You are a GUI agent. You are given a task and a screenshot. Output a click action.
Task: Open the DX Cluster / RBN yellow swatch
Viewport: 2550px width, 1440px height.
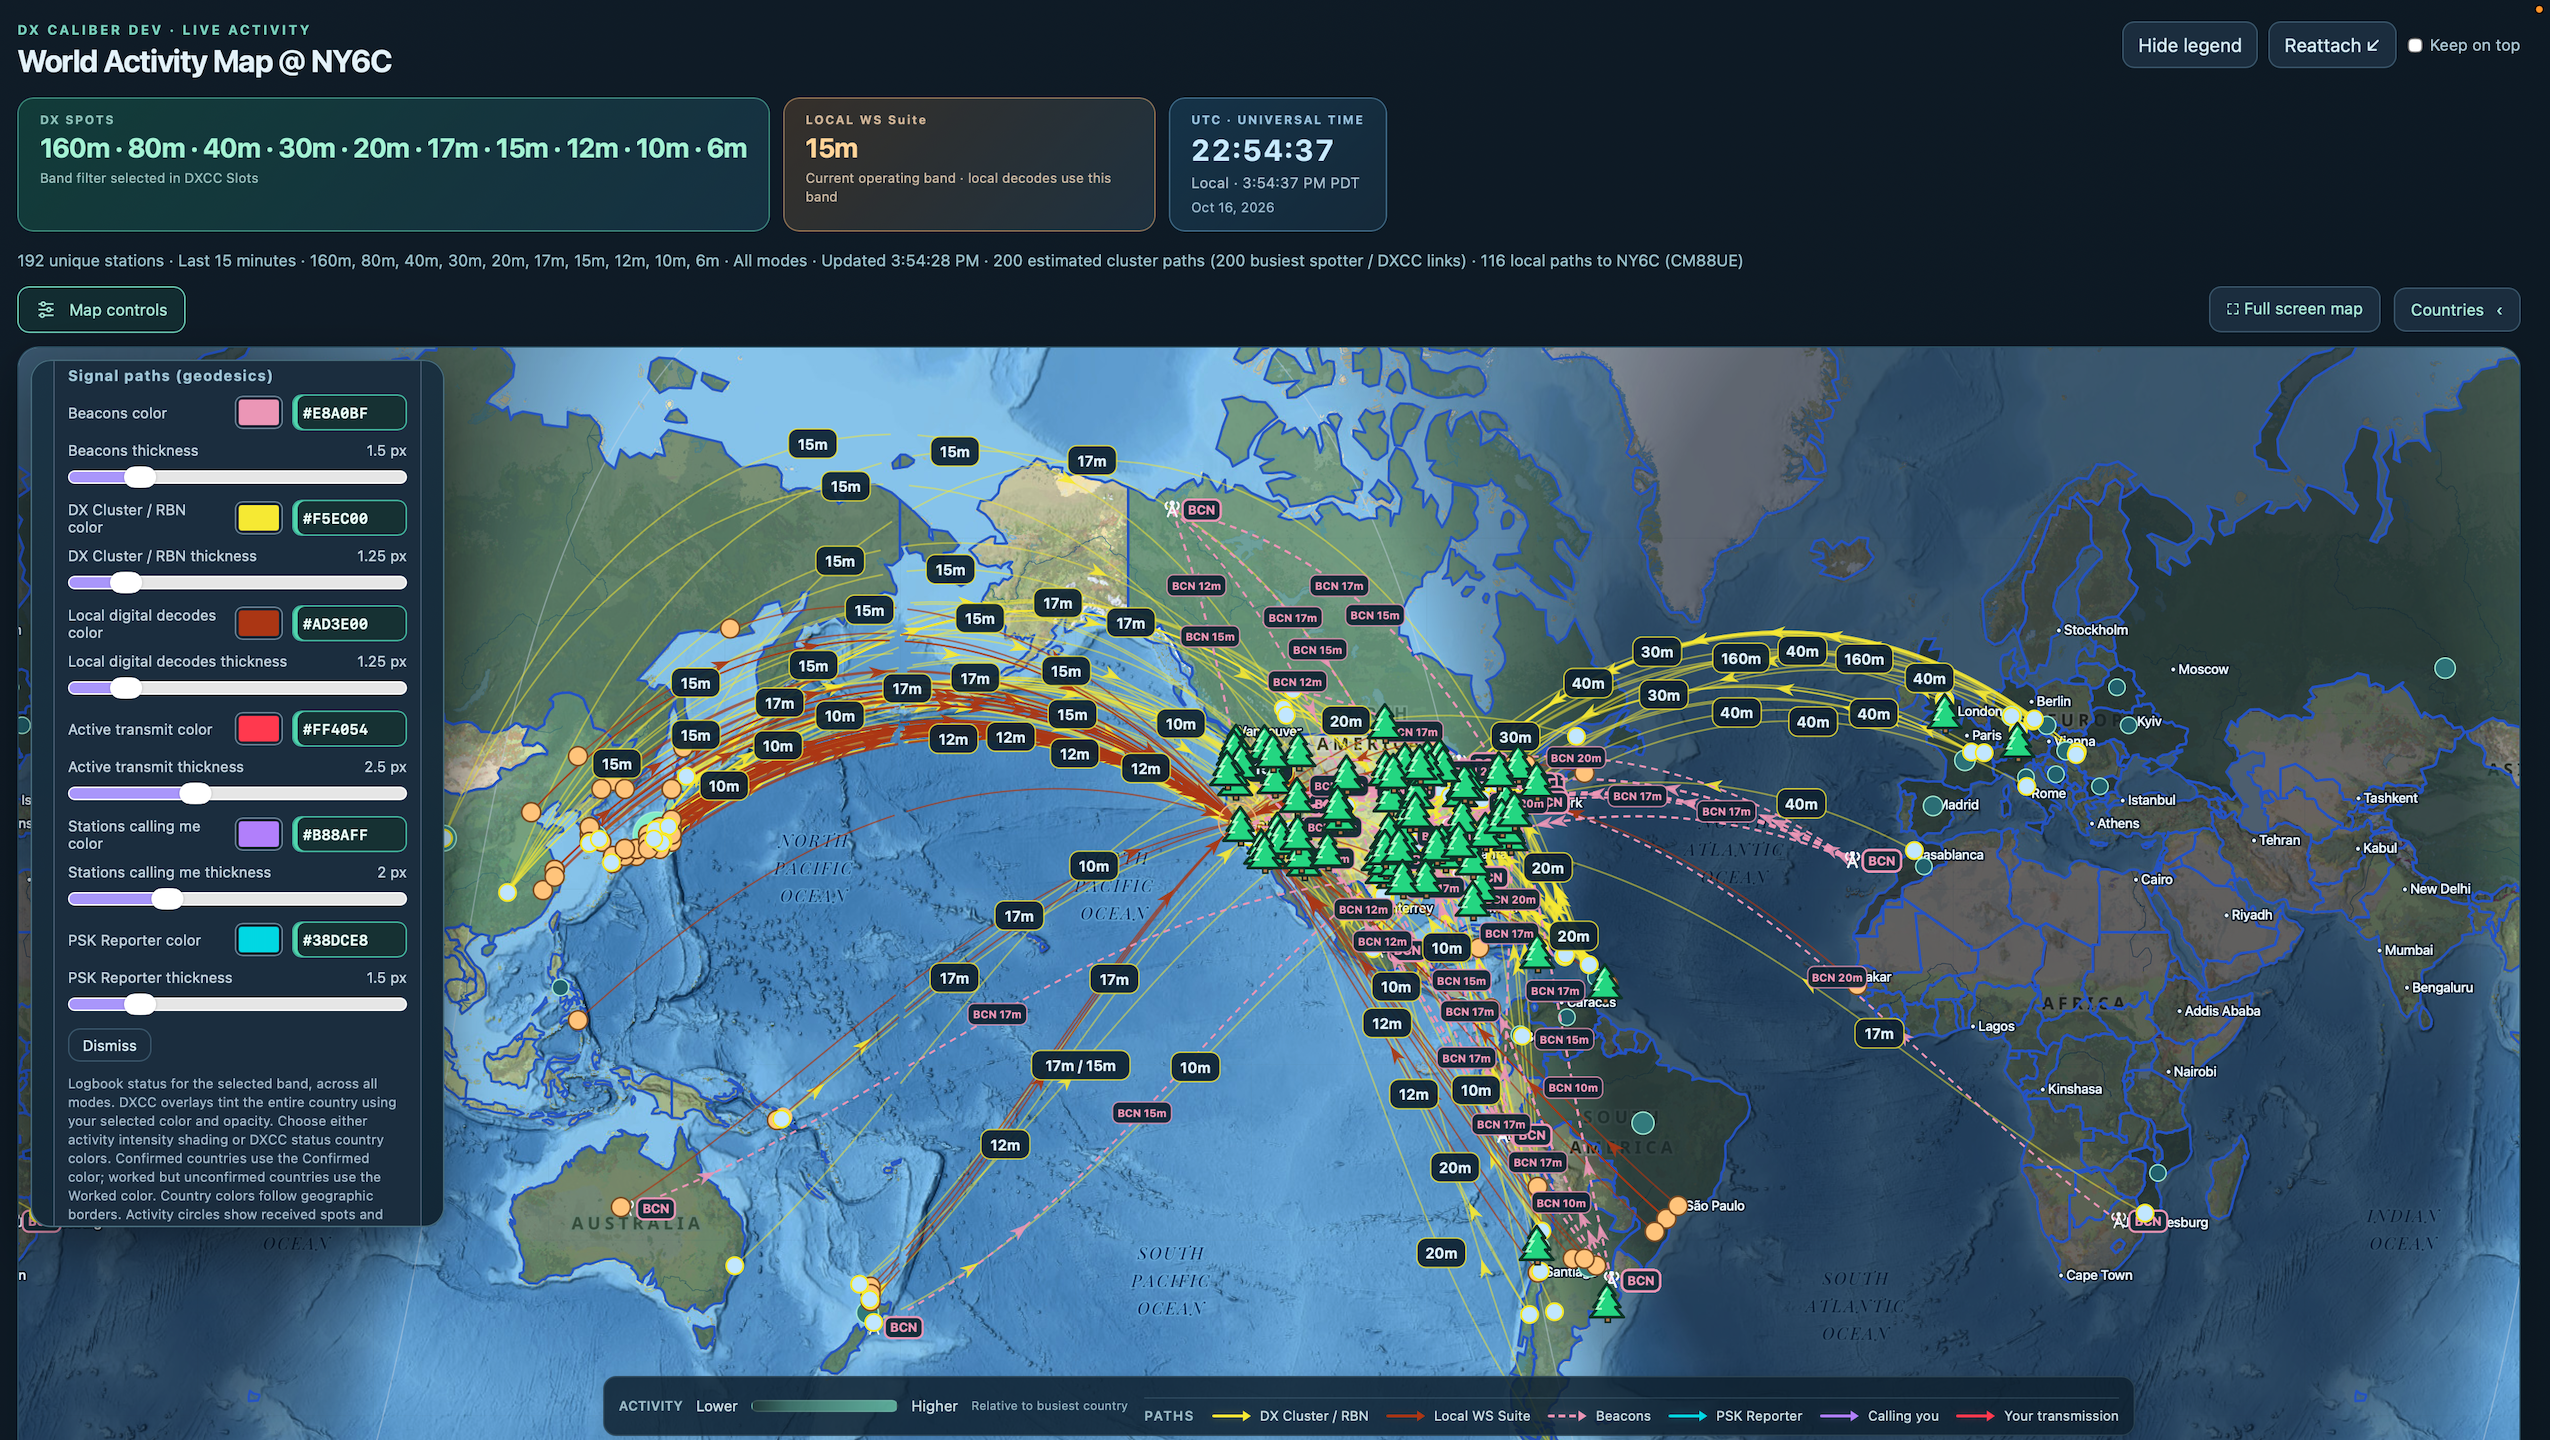(258, 518)
